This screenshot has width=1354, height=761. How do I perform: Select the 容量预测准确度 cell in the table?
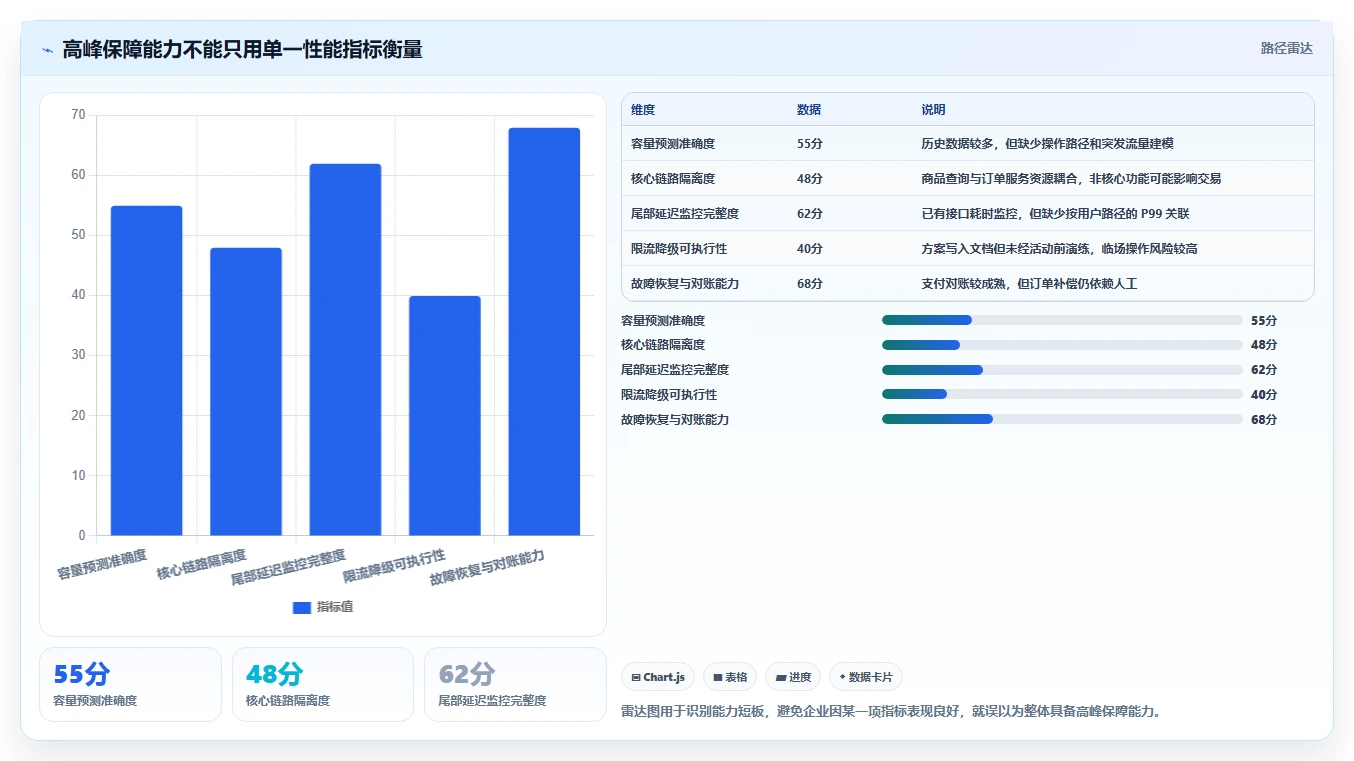(673, 144)
